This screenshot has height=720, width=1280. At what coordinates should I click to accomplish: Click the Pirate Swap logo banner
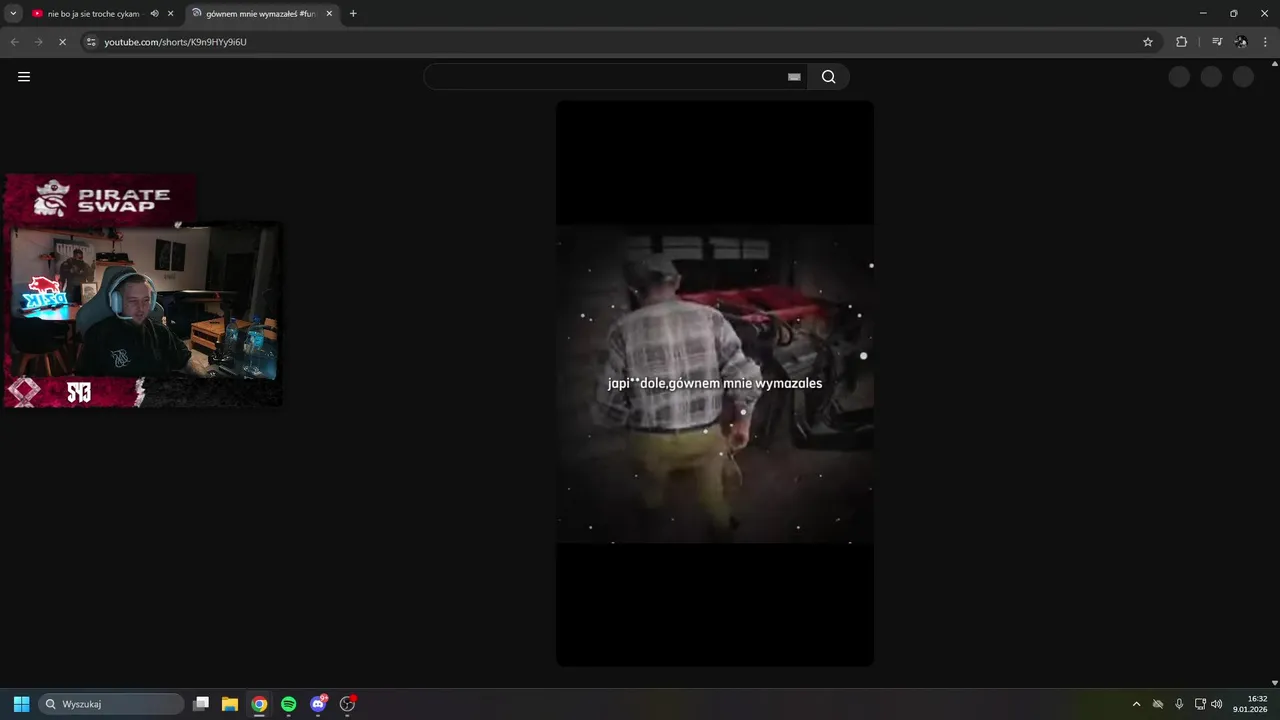(x=100, y=198)
